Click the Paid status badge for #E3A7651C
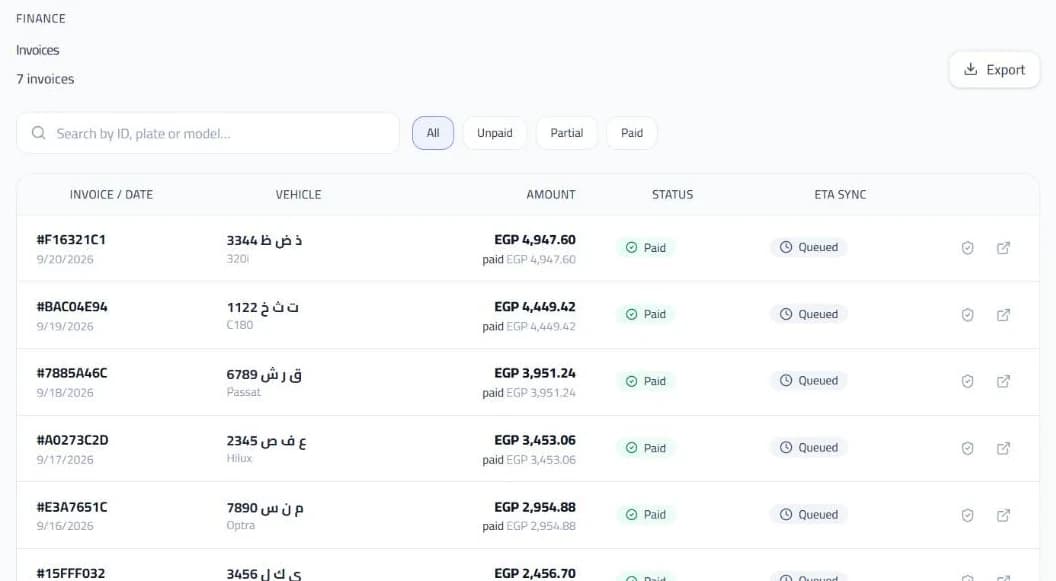This screenshot has width=1056, height=581. (x=646, y=514)
